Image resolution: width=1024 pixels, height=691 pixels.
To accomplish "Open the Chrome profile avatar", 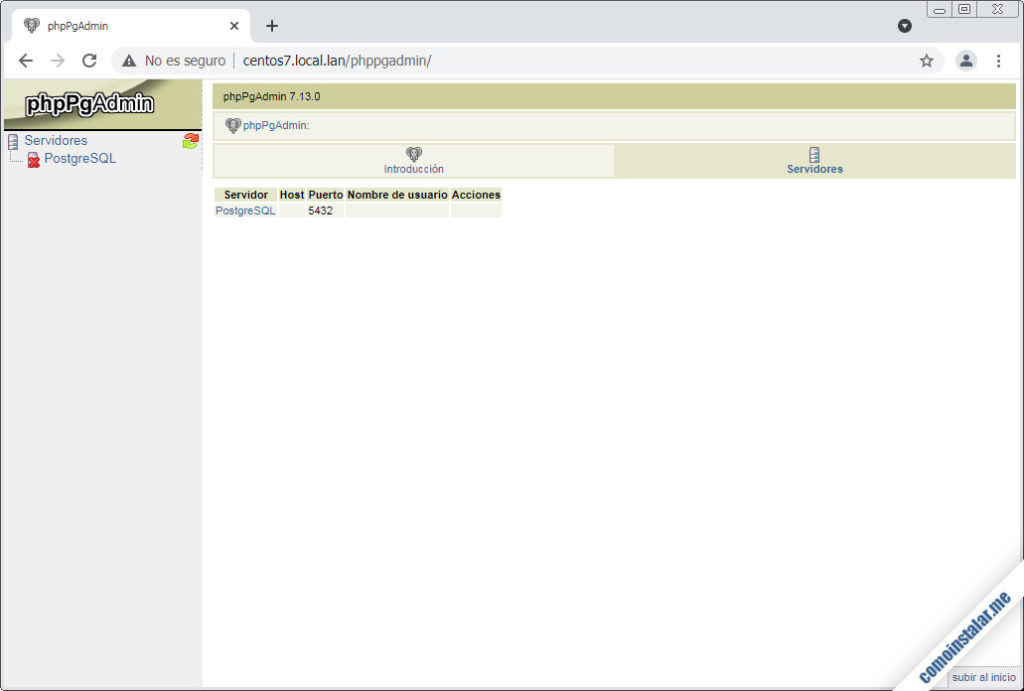I will click(x=965, y=61).
